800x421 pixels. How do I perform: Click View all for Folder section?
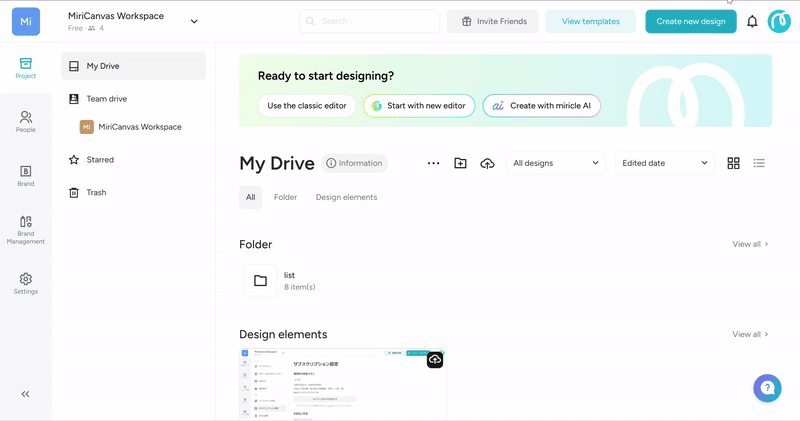click(750, 244)
